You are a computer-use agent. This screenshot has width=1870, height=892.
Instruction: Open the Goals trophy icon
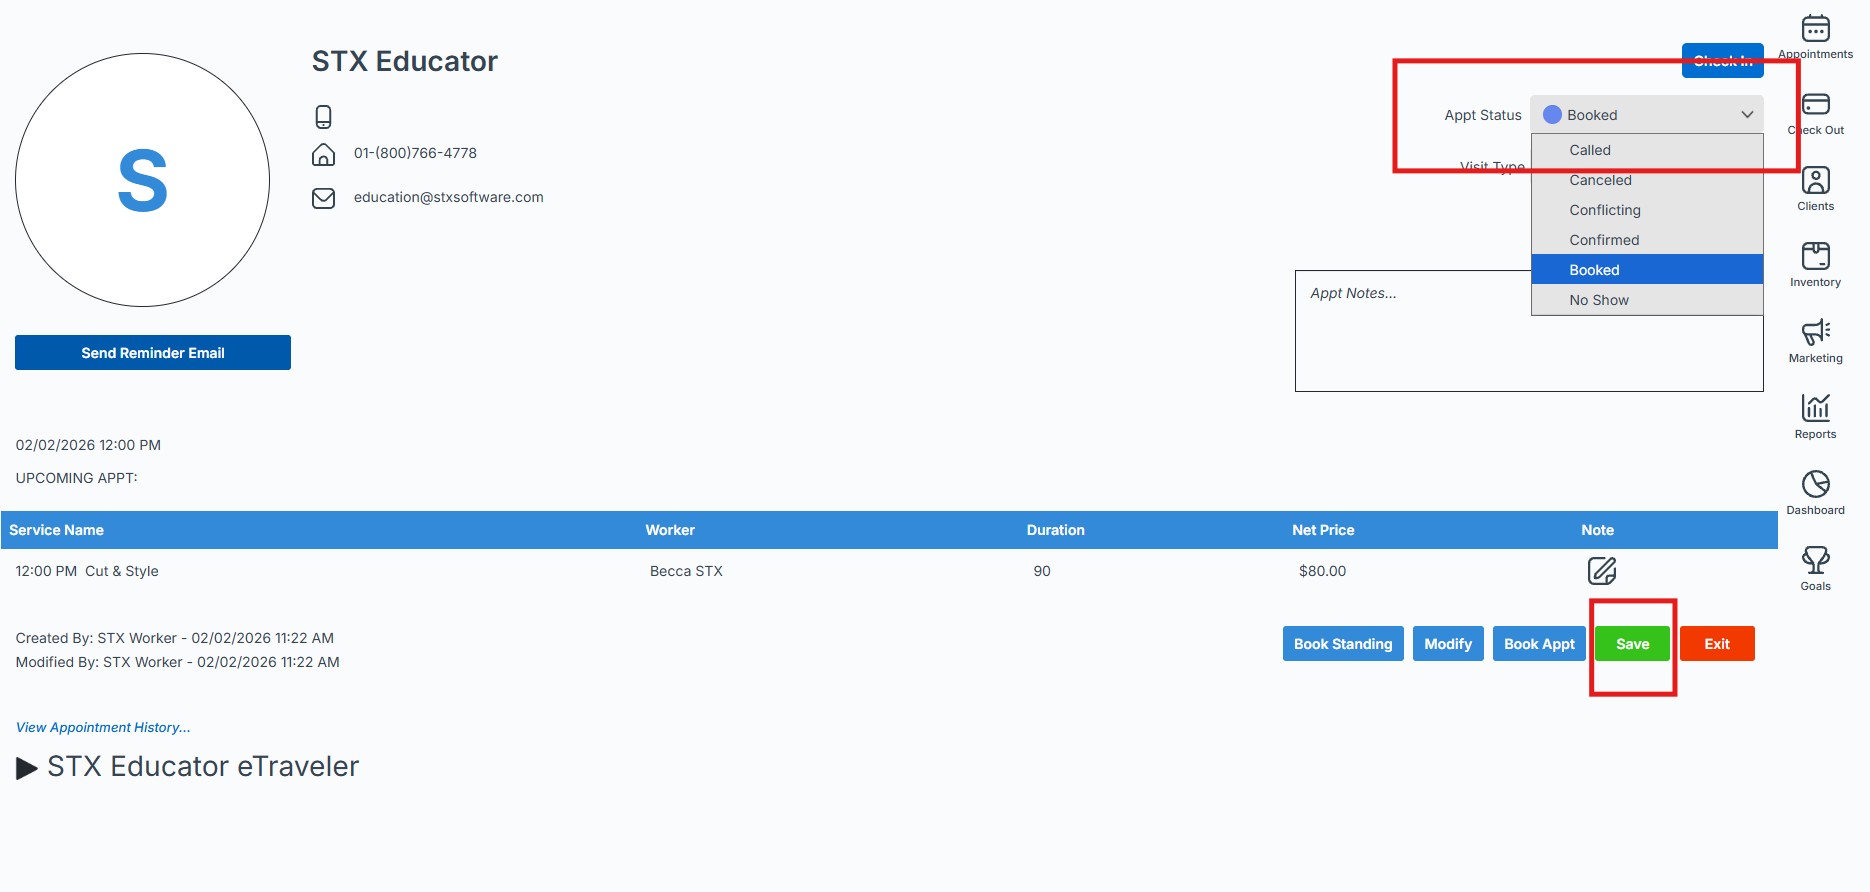click(1815, 561)
